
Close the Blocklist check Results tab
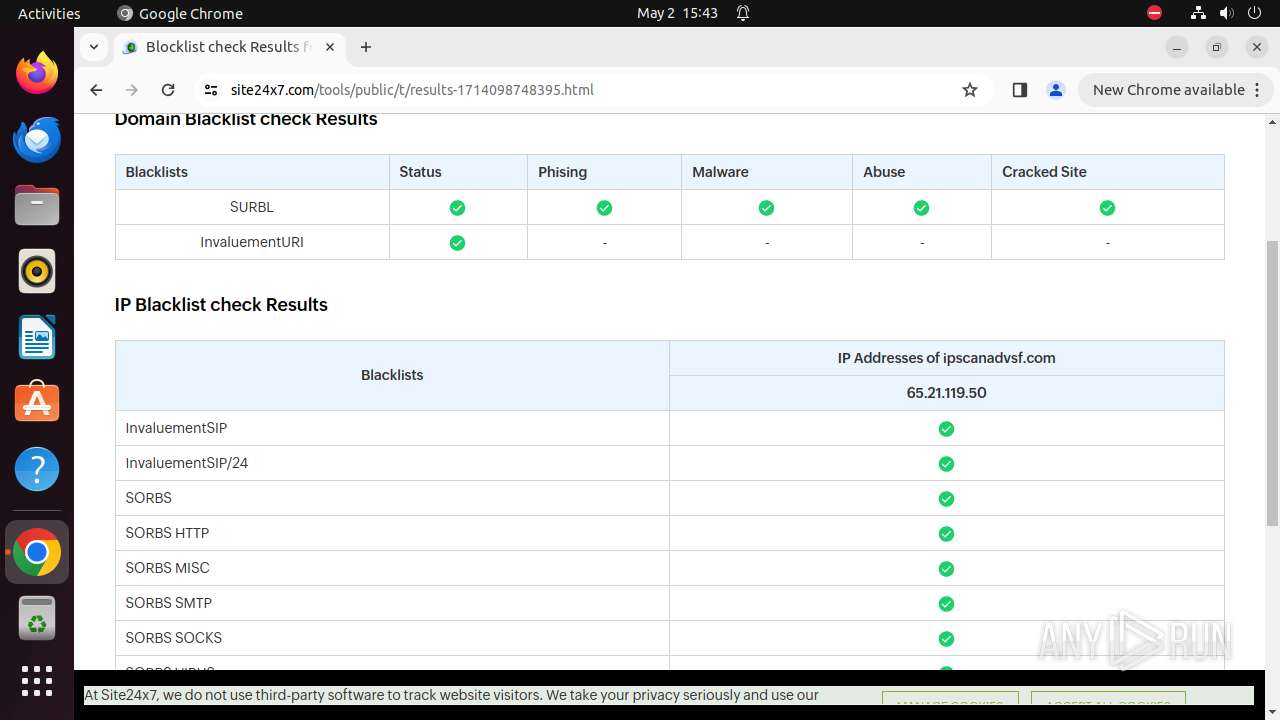pos(330,47)
